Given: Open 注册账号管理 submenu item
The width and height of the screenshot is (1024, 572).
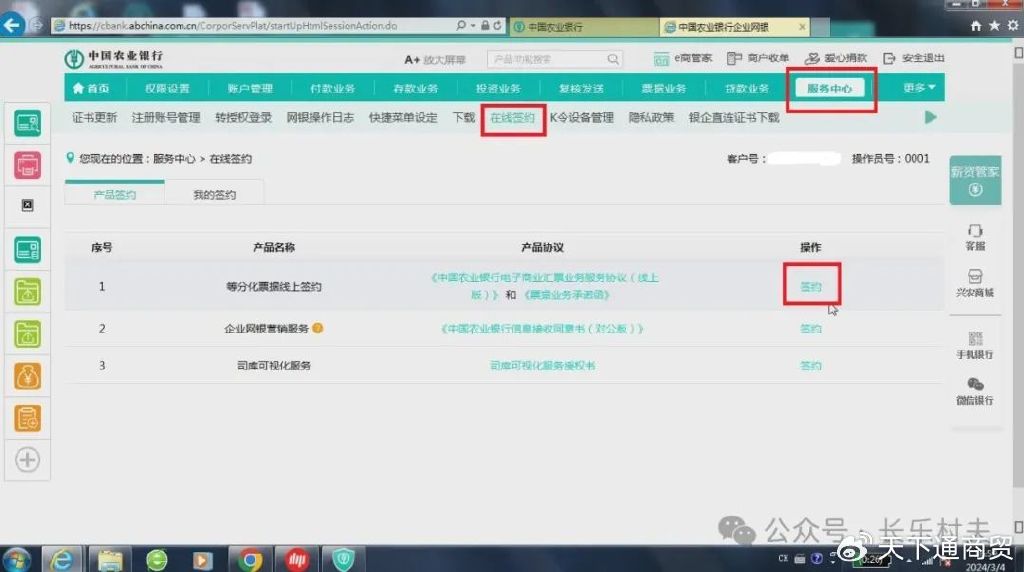Looking at the screenshot, I should [x=166, y=118].
